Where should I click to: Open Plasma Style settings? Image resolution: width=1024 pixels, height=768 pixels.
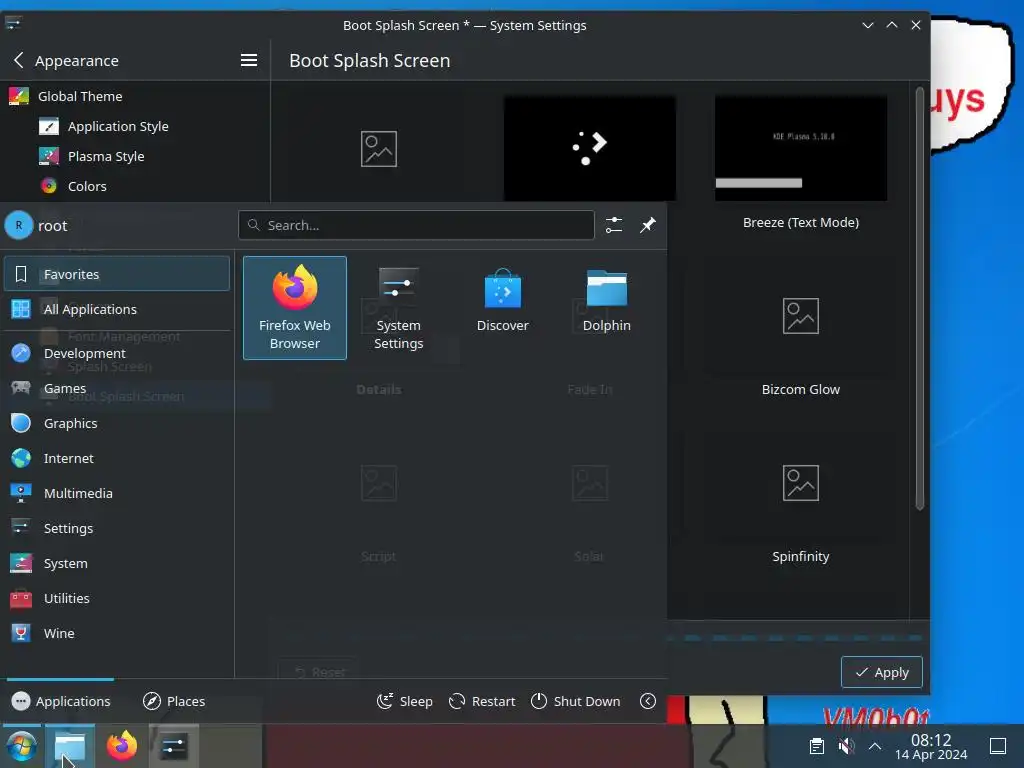(135, 156)
